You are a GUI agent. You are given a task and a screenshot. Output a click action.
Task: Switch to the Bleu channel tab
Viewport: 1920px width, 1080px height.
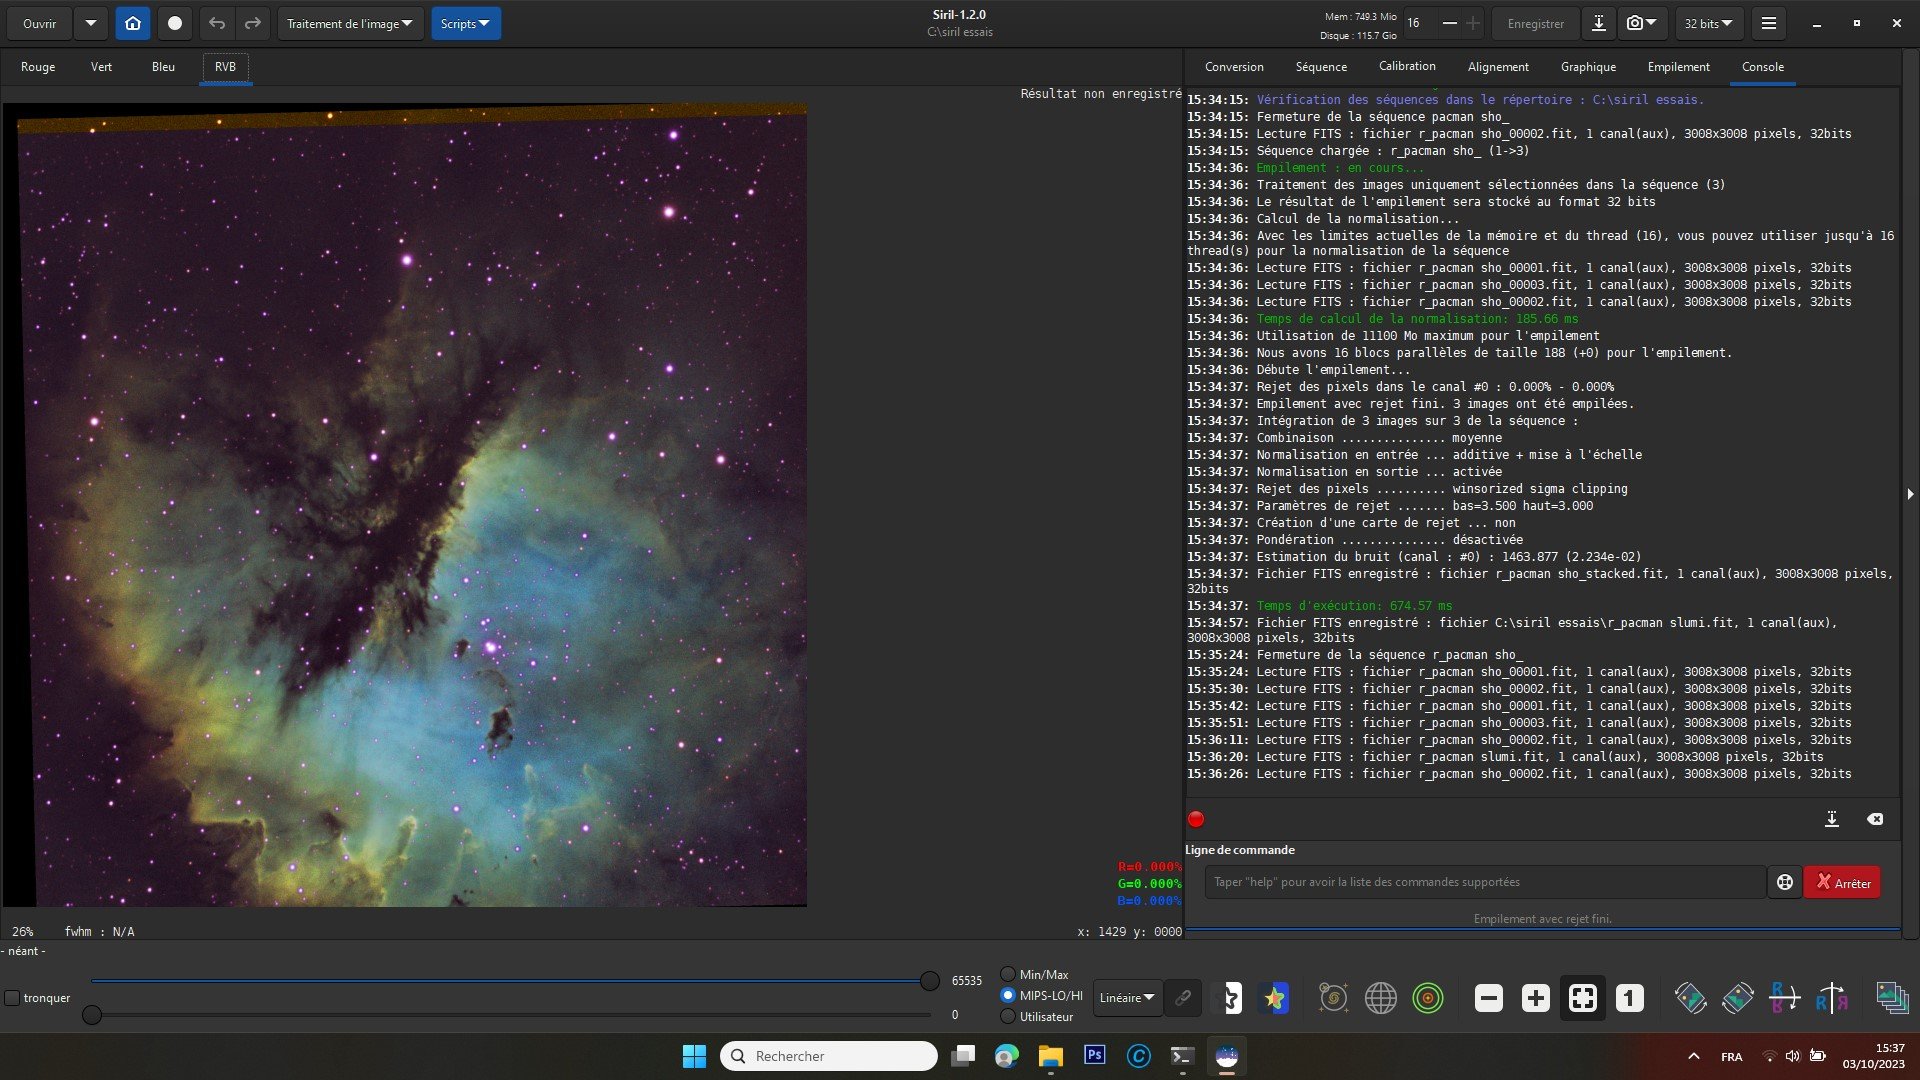pyautogui.click(x=163, y=67)
